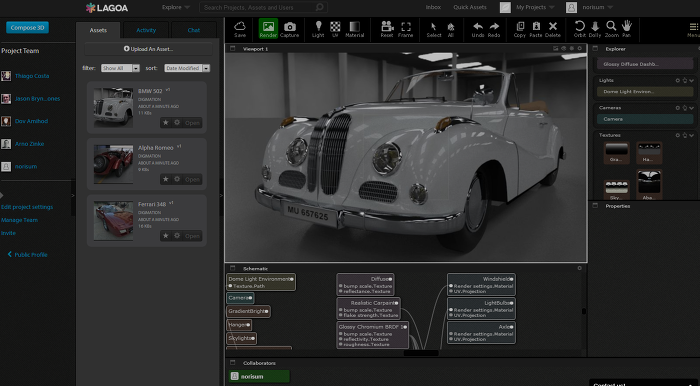
Task: Open the Inbox menu item
Action: [x=433, y=7]
